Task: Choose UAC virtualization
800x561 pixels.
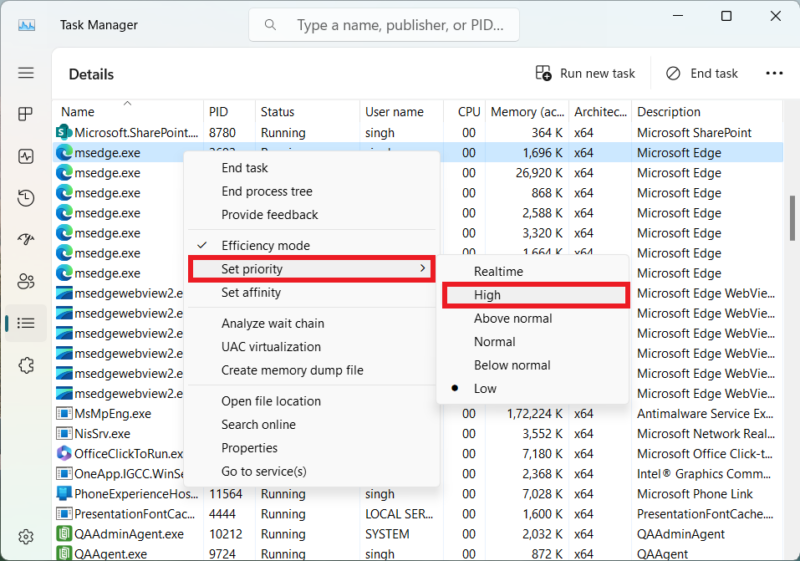Action: point(311,347)
